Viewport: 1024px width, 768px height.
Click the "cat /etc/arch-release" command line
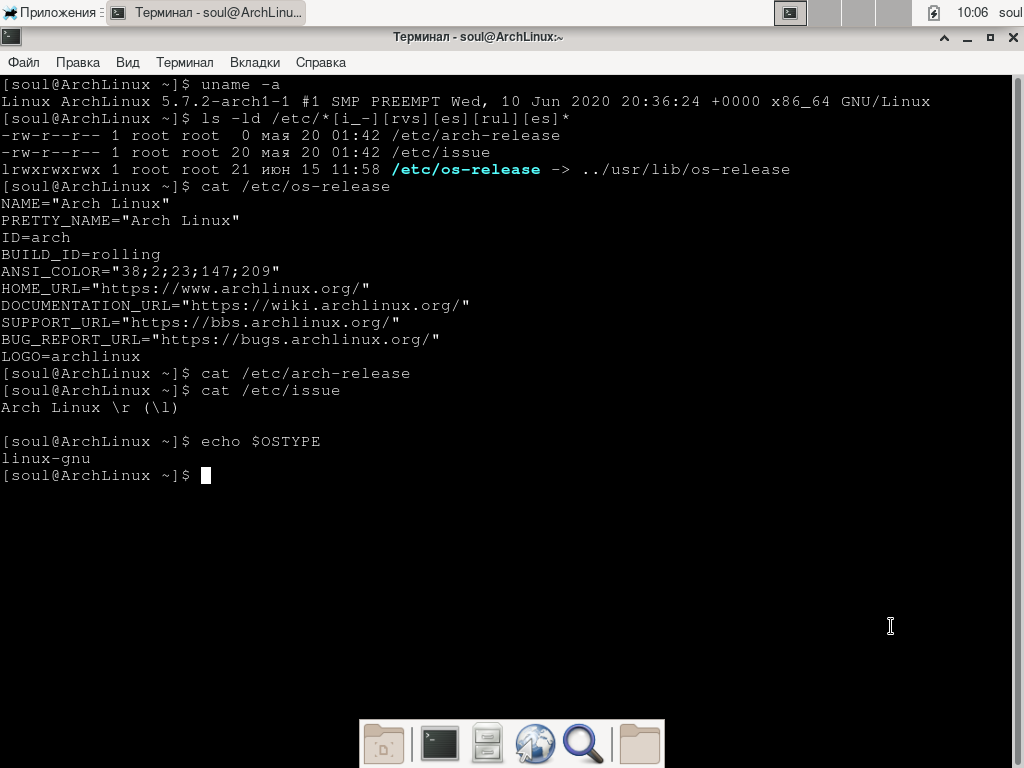click(x=206, y=374)
